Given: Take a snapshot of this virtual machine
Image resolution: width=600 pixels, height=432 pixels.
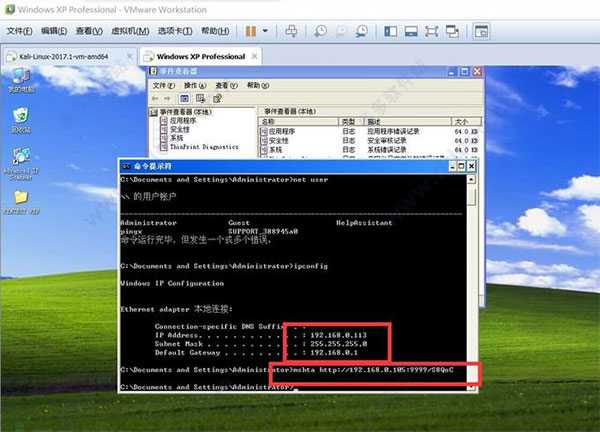Looking at the screenshot, I should [320, 31].
